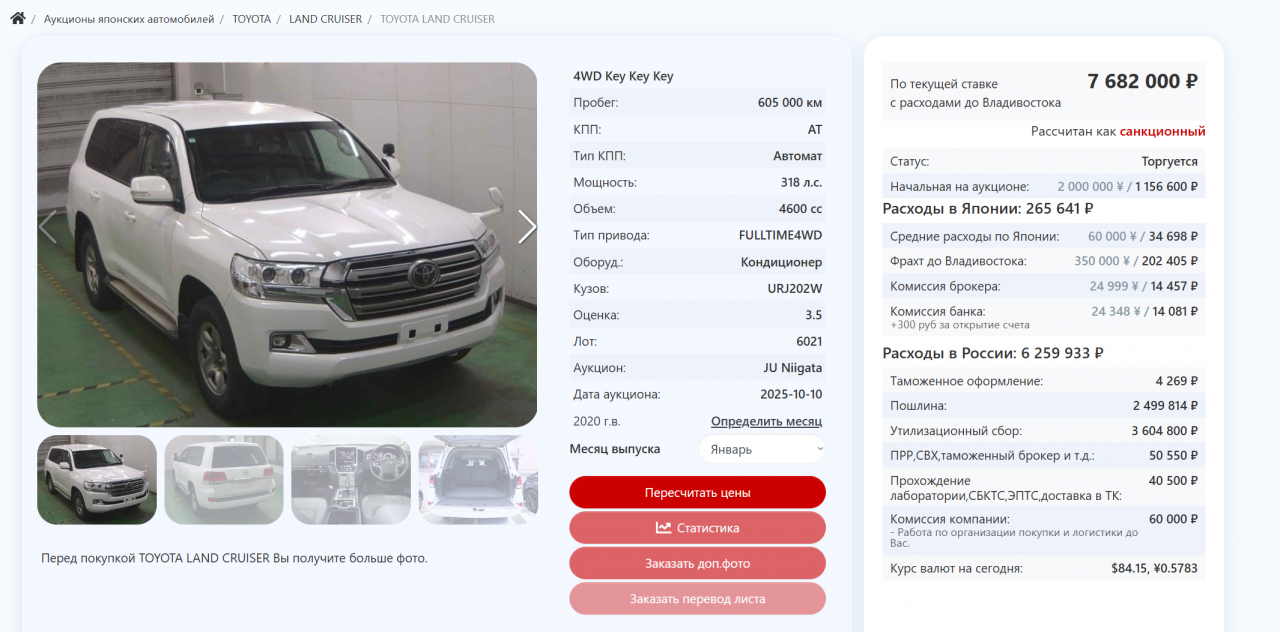
Task: Click the large main Land Cruiser photo
Action: click(x=287, y=245)
